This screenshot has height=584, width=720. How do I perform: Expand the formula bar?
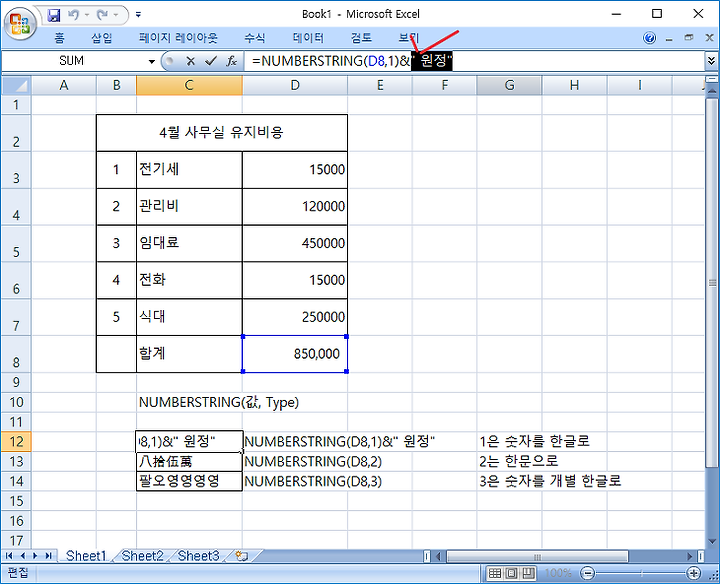(x=711, y=61)
